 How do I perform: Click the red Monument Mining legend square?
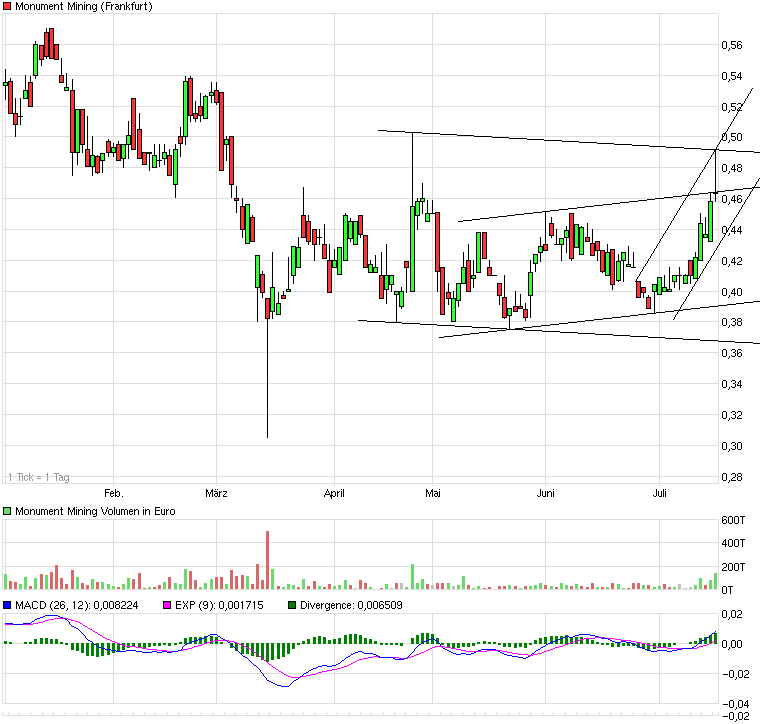(x=7, y=6)
